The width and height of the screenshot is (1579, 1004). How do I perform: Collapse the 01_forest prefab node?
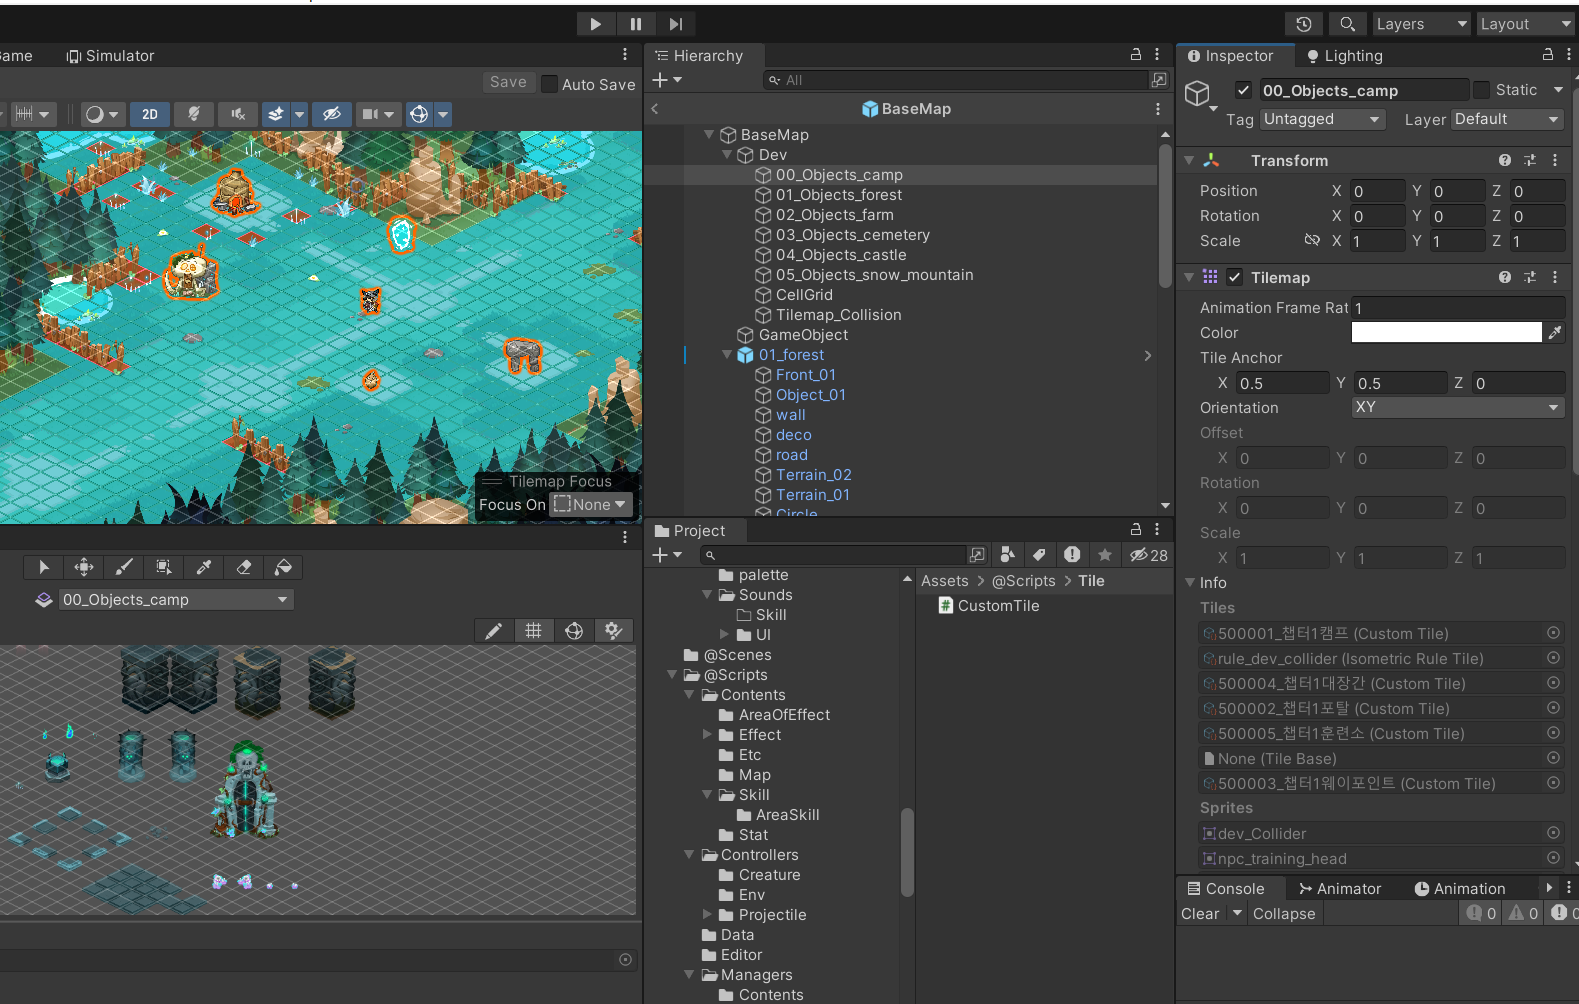tap(727, 355)
